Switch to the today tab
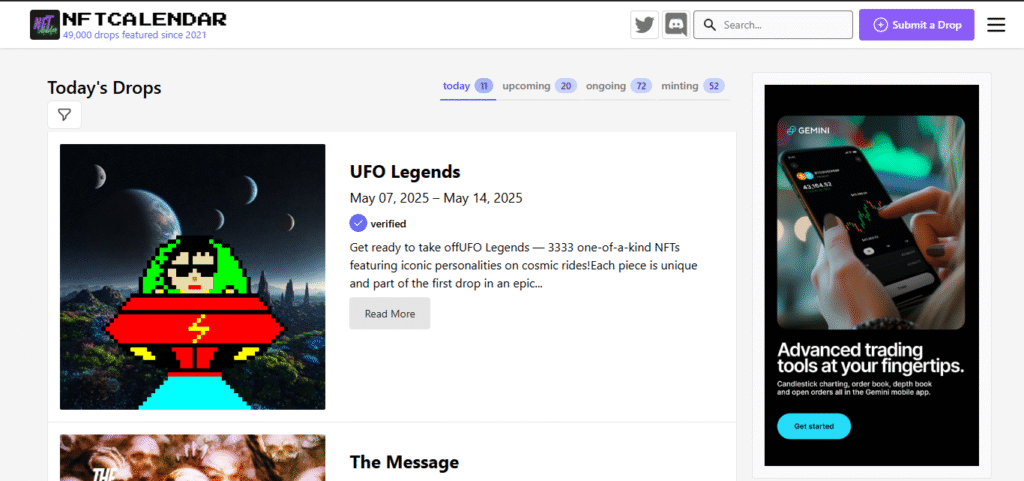This screenshot has height=481, width=1024. 468,86
